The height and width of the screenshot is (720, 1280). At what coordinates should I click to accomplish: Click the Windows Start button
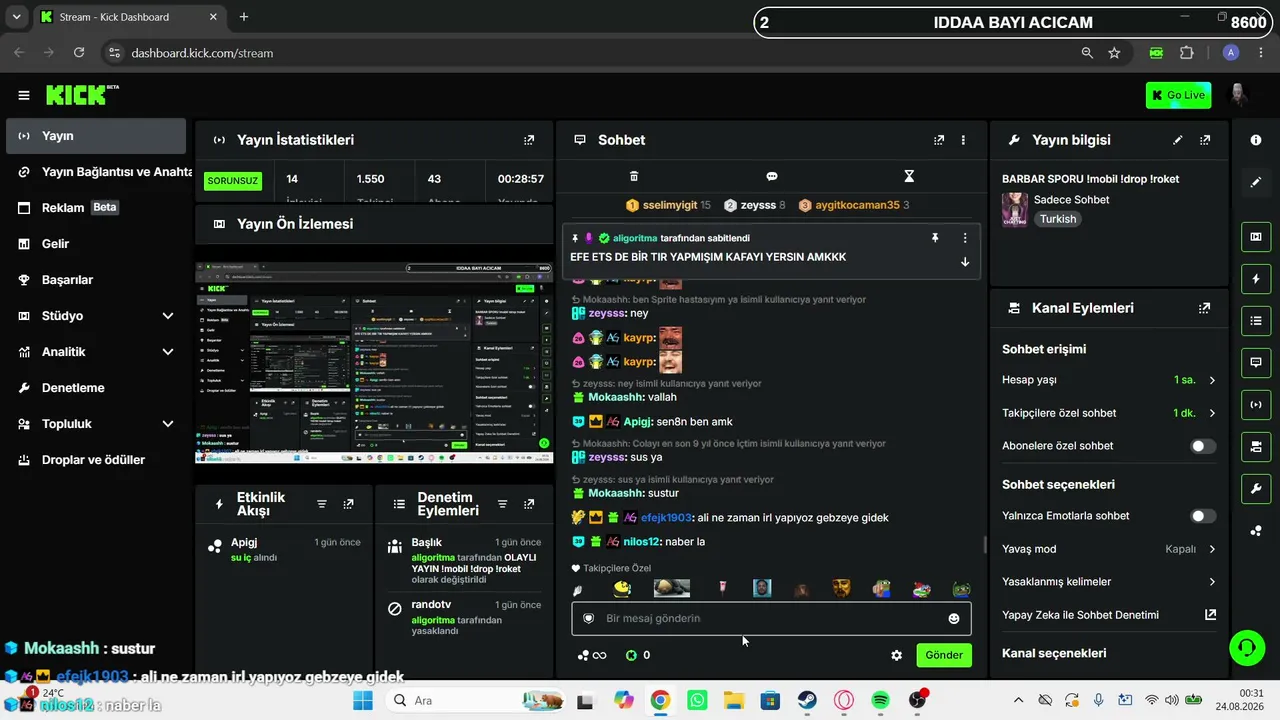click(362, 700)
